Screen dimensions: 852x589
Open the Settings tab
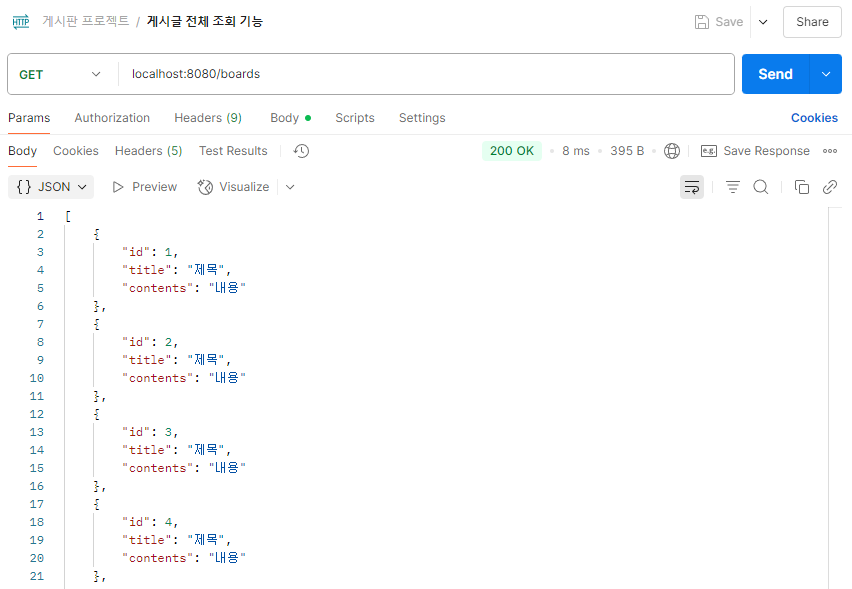coord(422,118)
